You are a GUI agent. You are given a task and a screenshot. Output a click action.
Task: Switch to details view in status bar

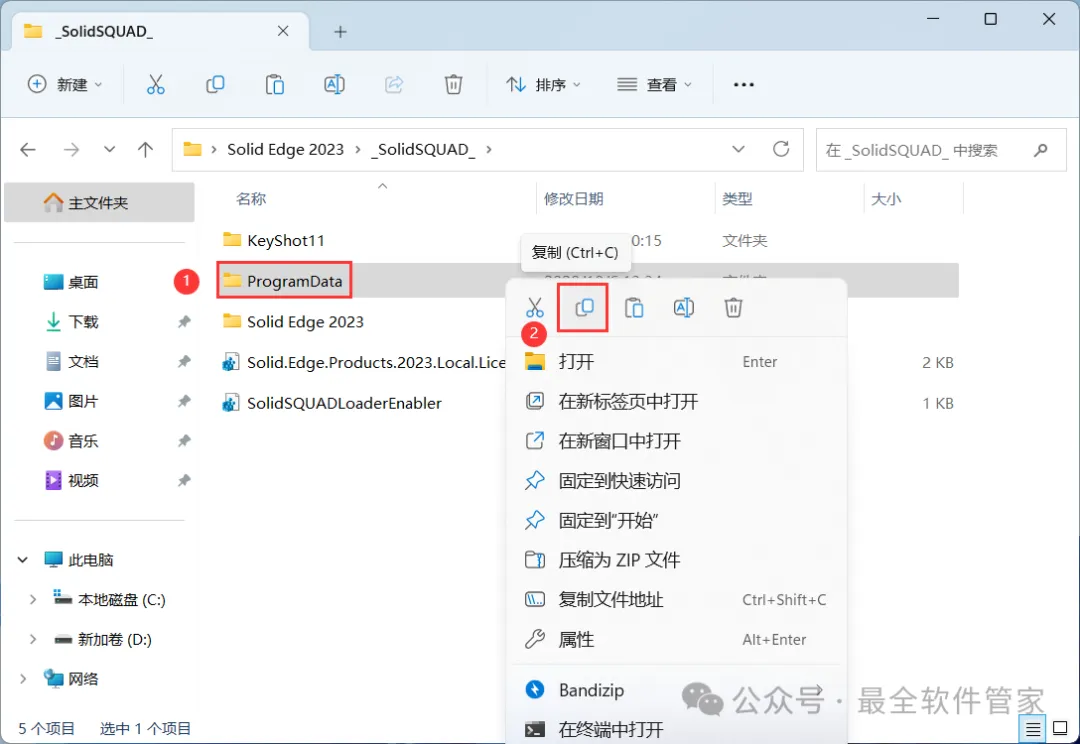(x=1032, y=728)
